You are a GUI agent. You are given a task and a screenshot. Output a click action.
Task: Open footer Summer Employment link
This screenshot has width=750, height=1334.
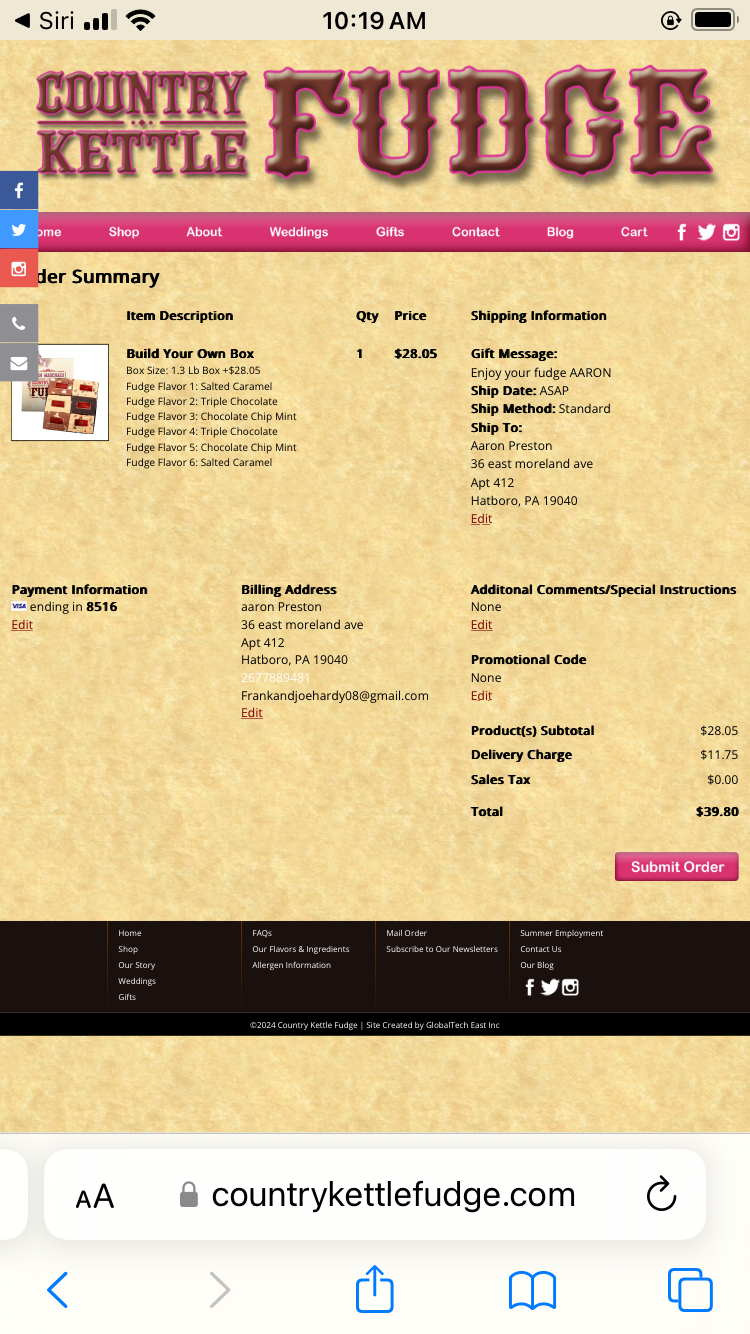pyautogui.click(x=562, y=933)
